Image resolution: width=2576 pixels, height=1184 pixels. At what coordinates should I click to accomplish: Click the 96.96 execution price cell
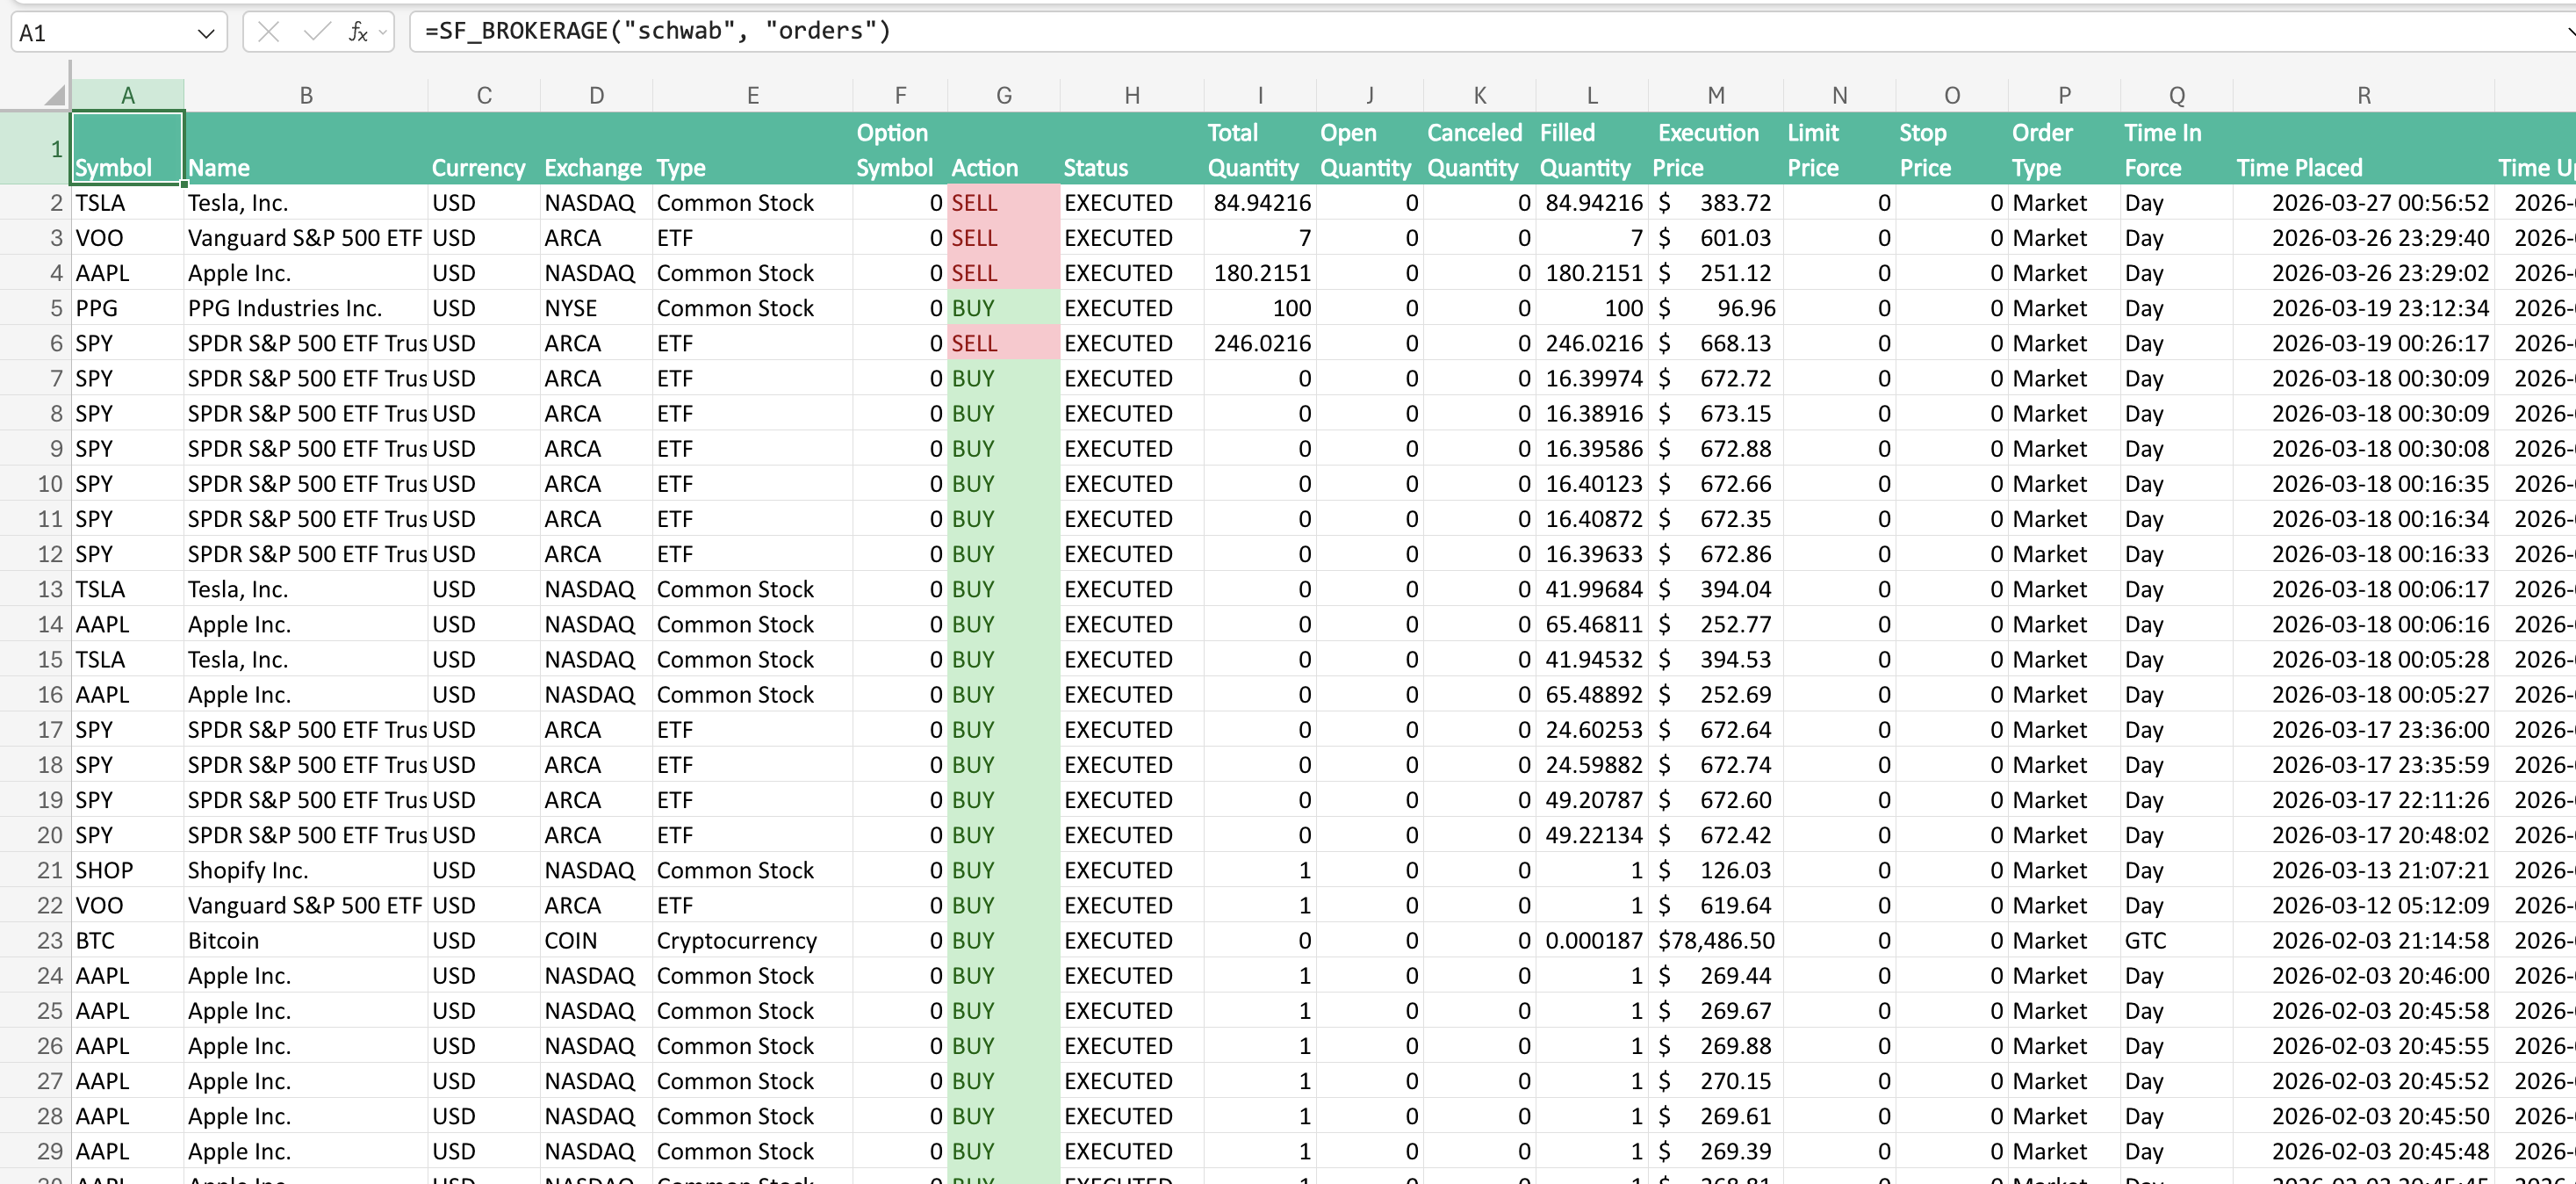click(x=1715, y=308)
